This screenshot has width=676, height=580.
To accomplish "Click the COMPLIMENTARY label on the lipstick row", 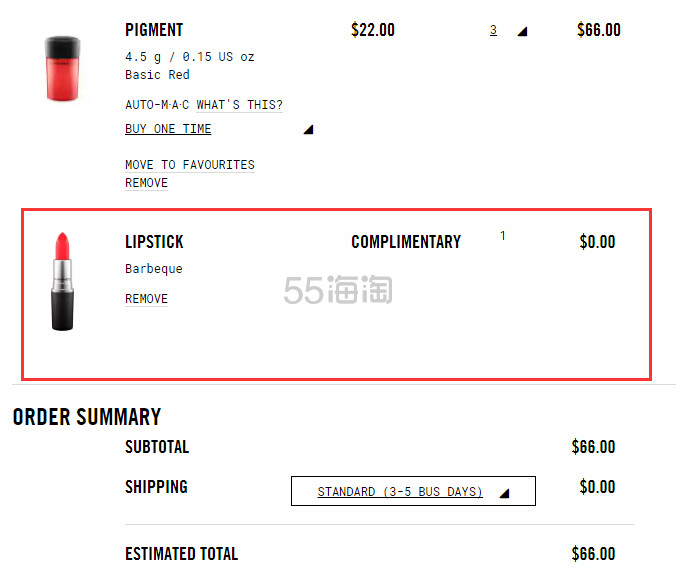I will click(x=406, y=242).
